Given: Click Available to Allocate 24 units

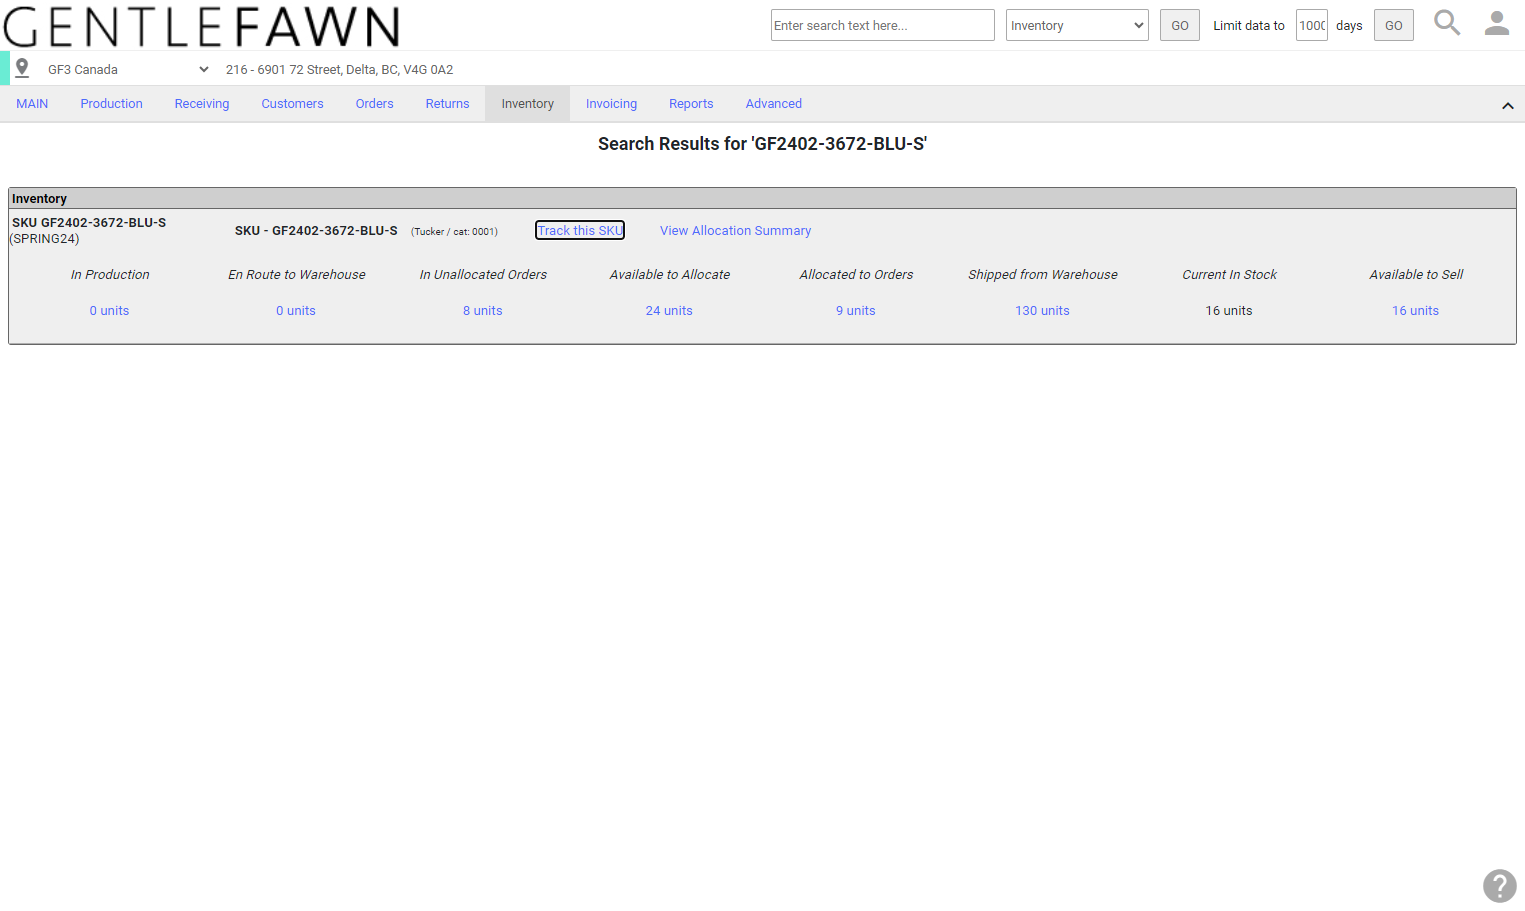Looking at the screenshot, I should point(669,311).
